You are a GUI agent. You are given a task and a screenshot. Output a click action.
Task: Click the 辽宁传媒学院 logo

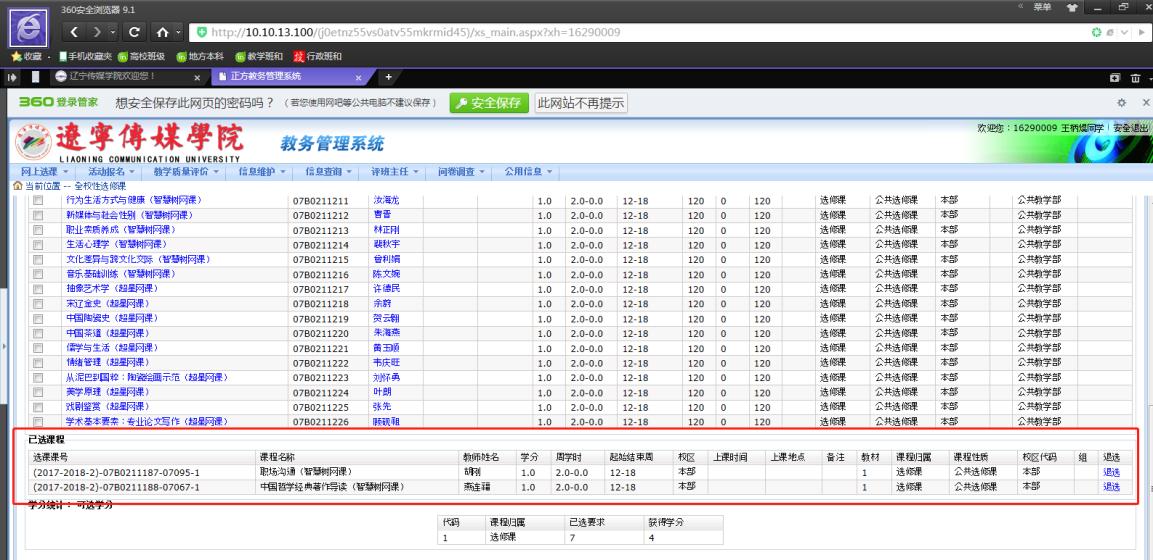click(129, 143)
